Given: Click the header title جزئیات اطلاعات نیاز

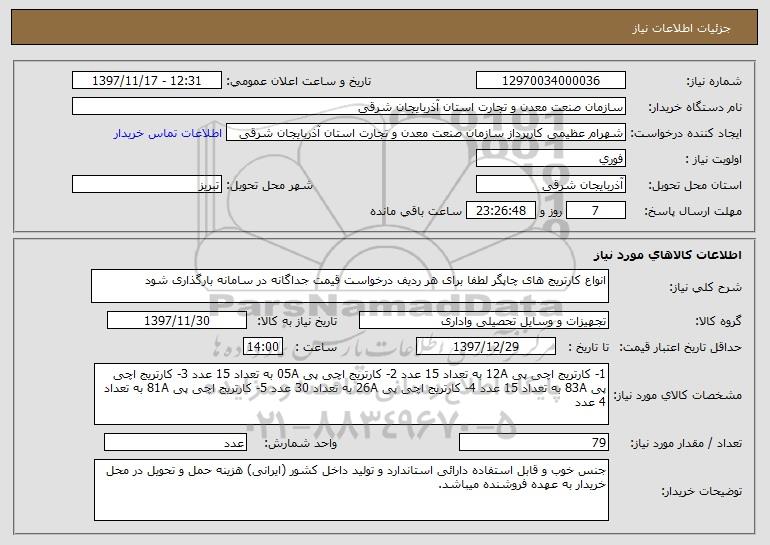Looking at the screenshot, I should click(x=681, y=28).
